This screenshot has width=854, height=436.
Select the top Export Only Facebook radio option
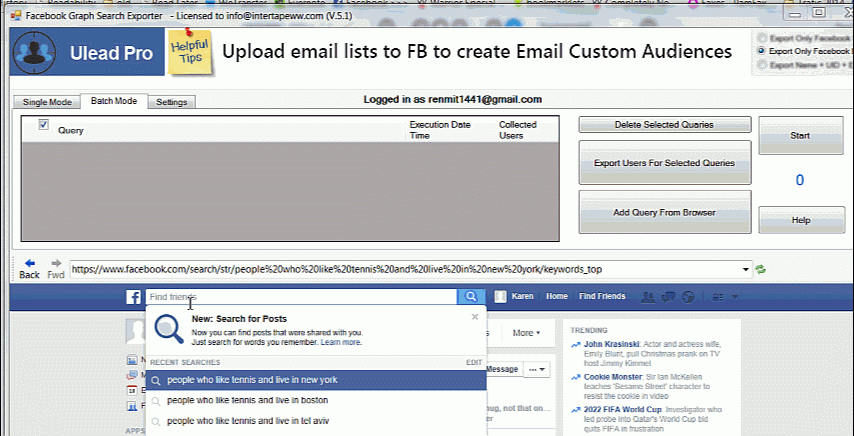pyautogui.click(x=761, y=38)
